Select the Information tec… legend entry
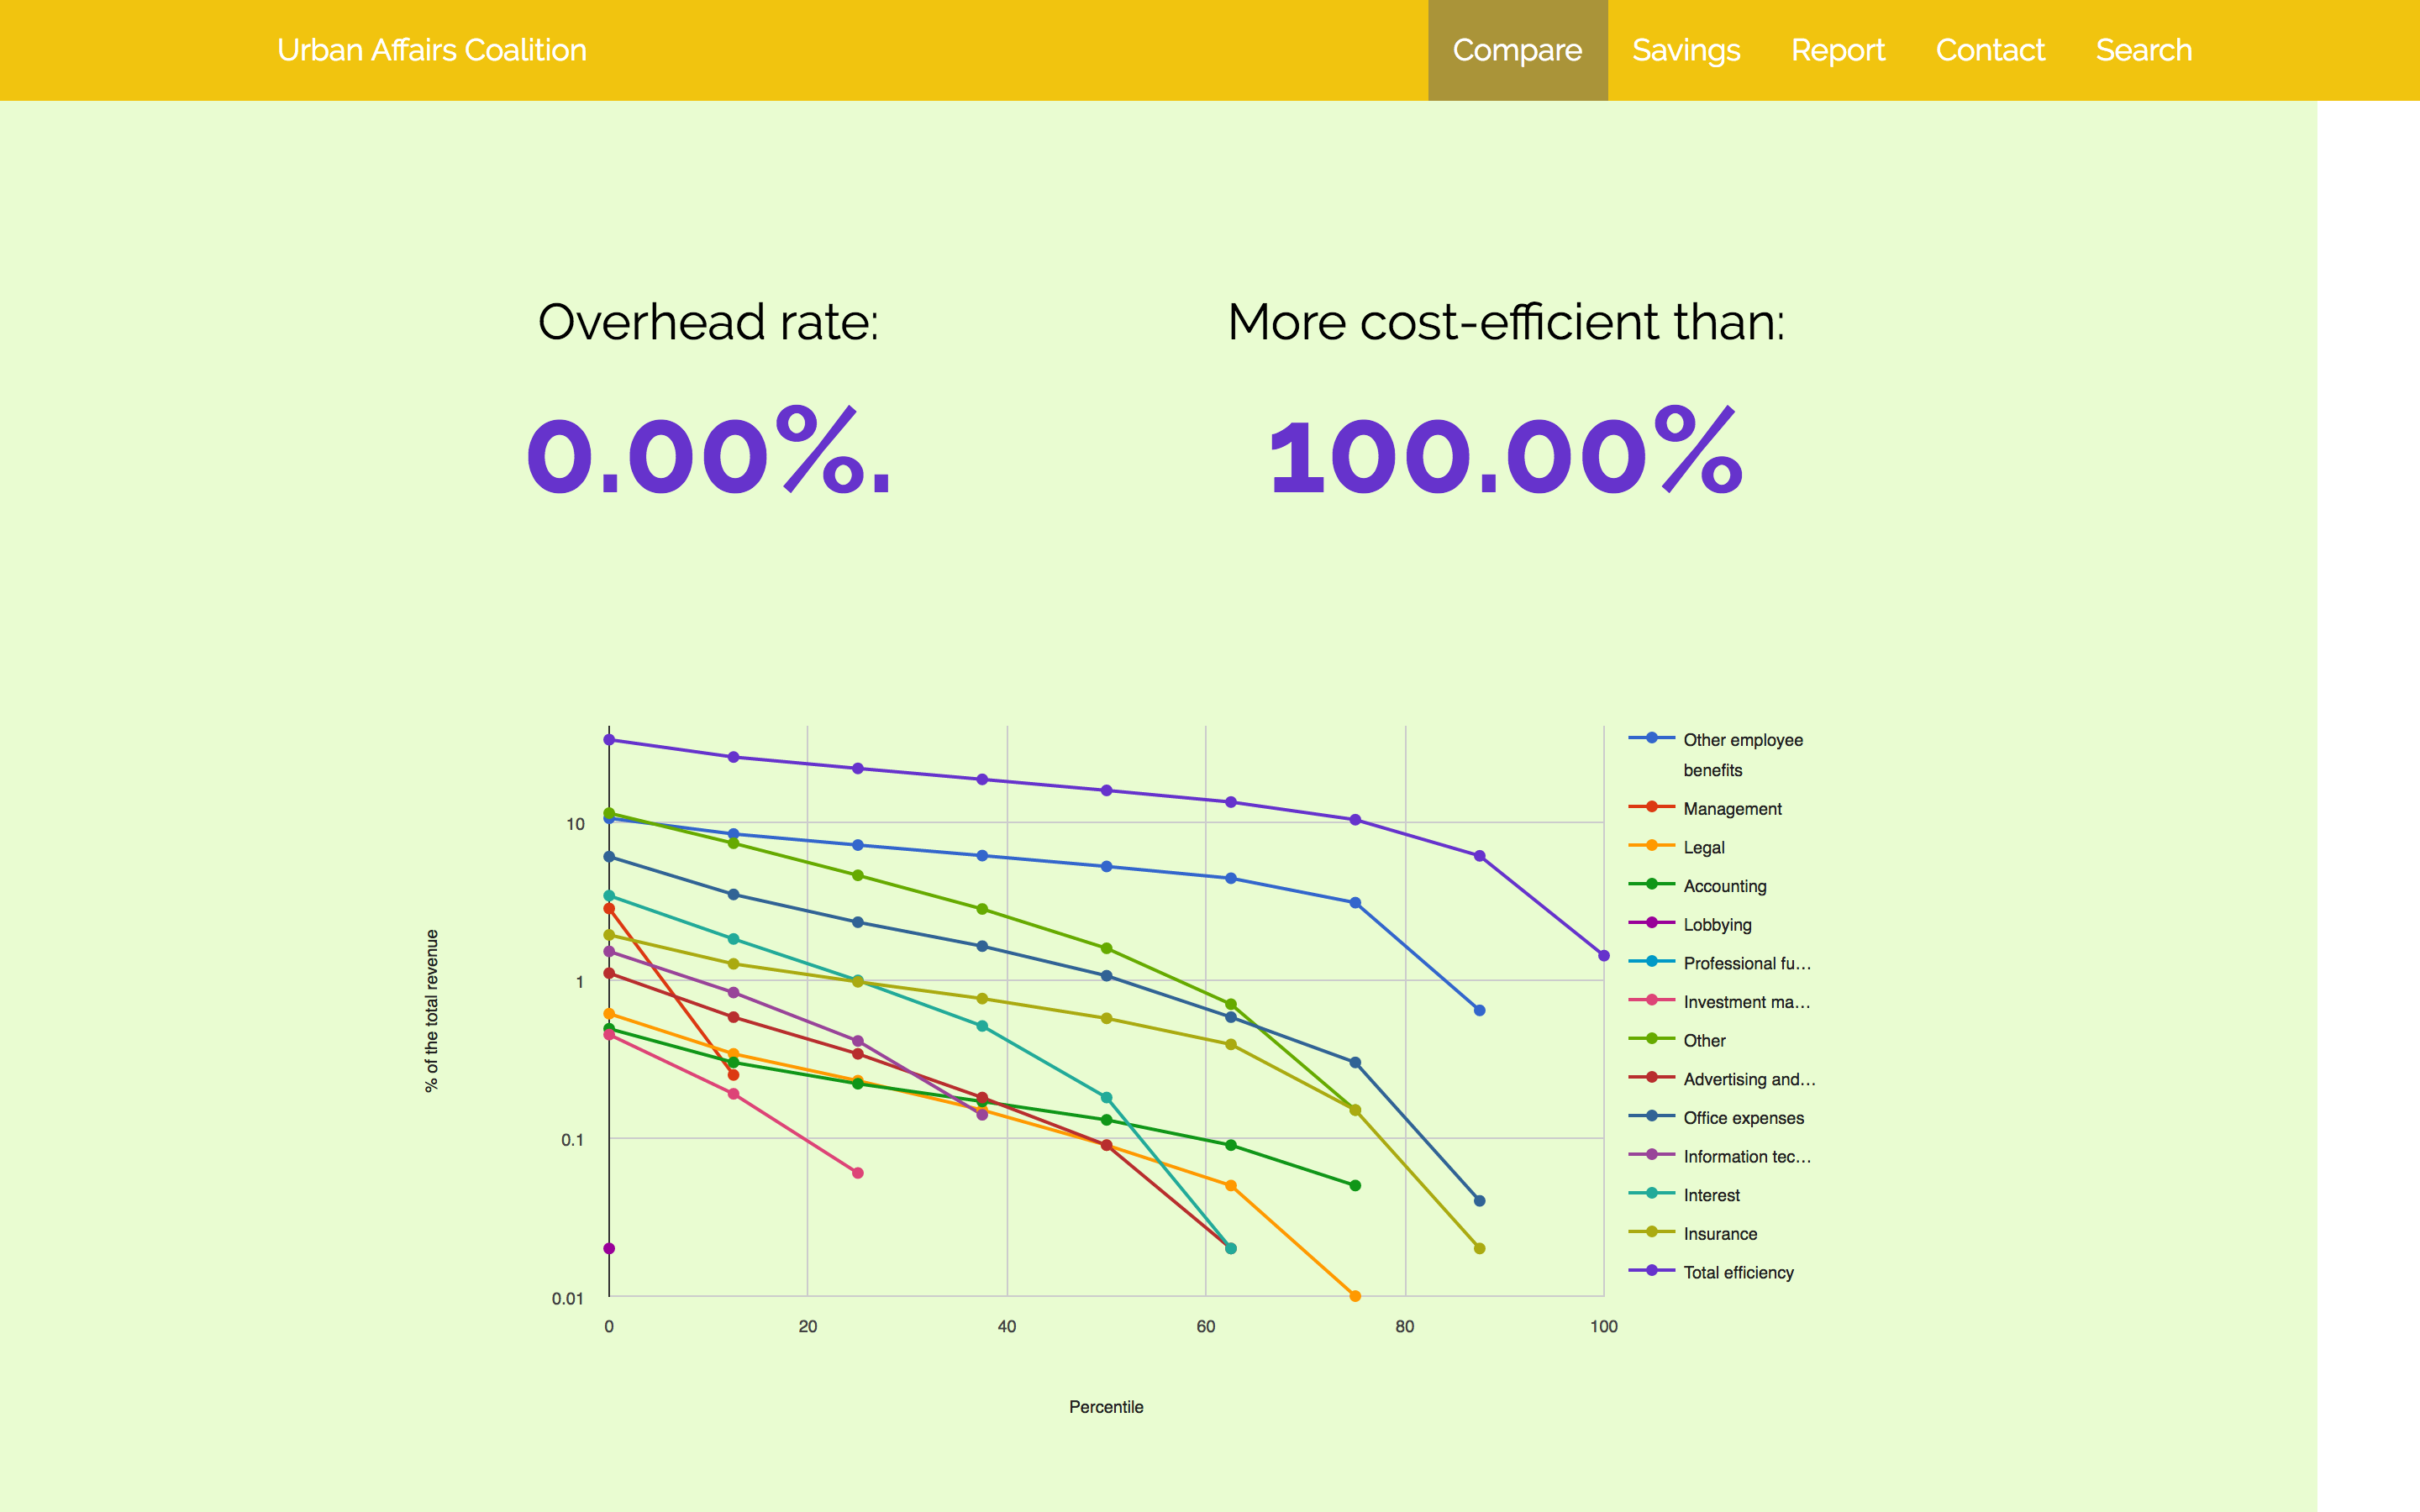Screen dimensions: 2420x1512 pos(1746,1157)
